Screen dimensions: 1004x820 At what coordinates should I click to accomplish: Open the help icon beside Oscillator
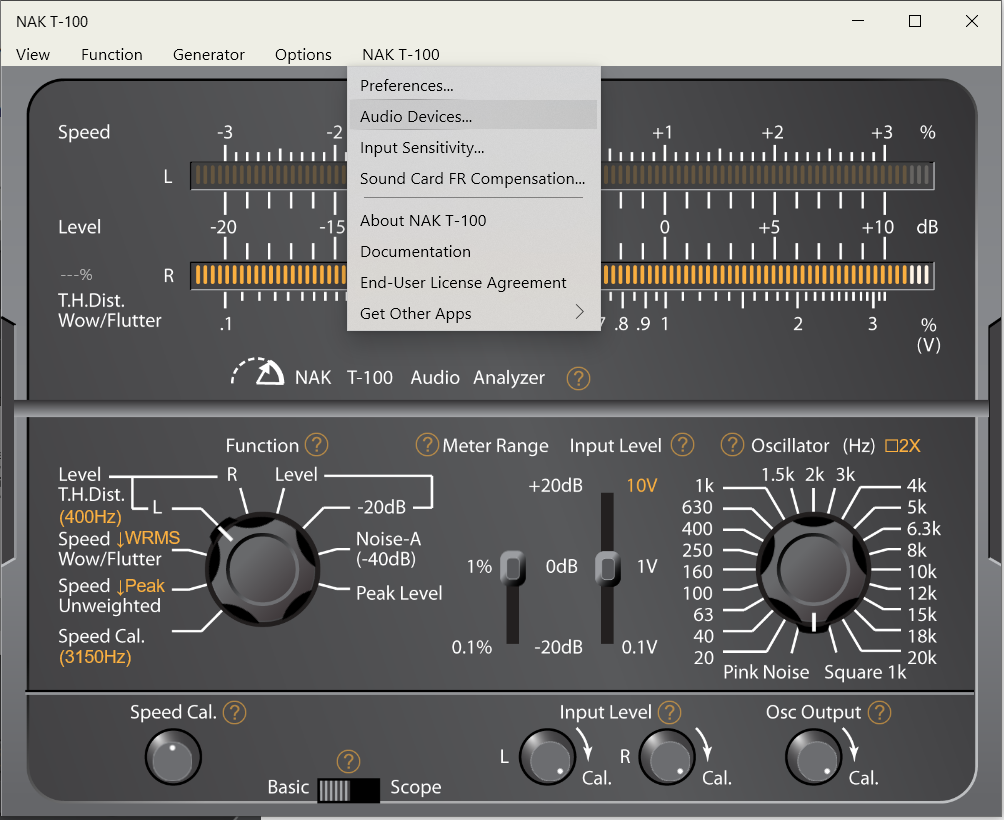point(733,445)
